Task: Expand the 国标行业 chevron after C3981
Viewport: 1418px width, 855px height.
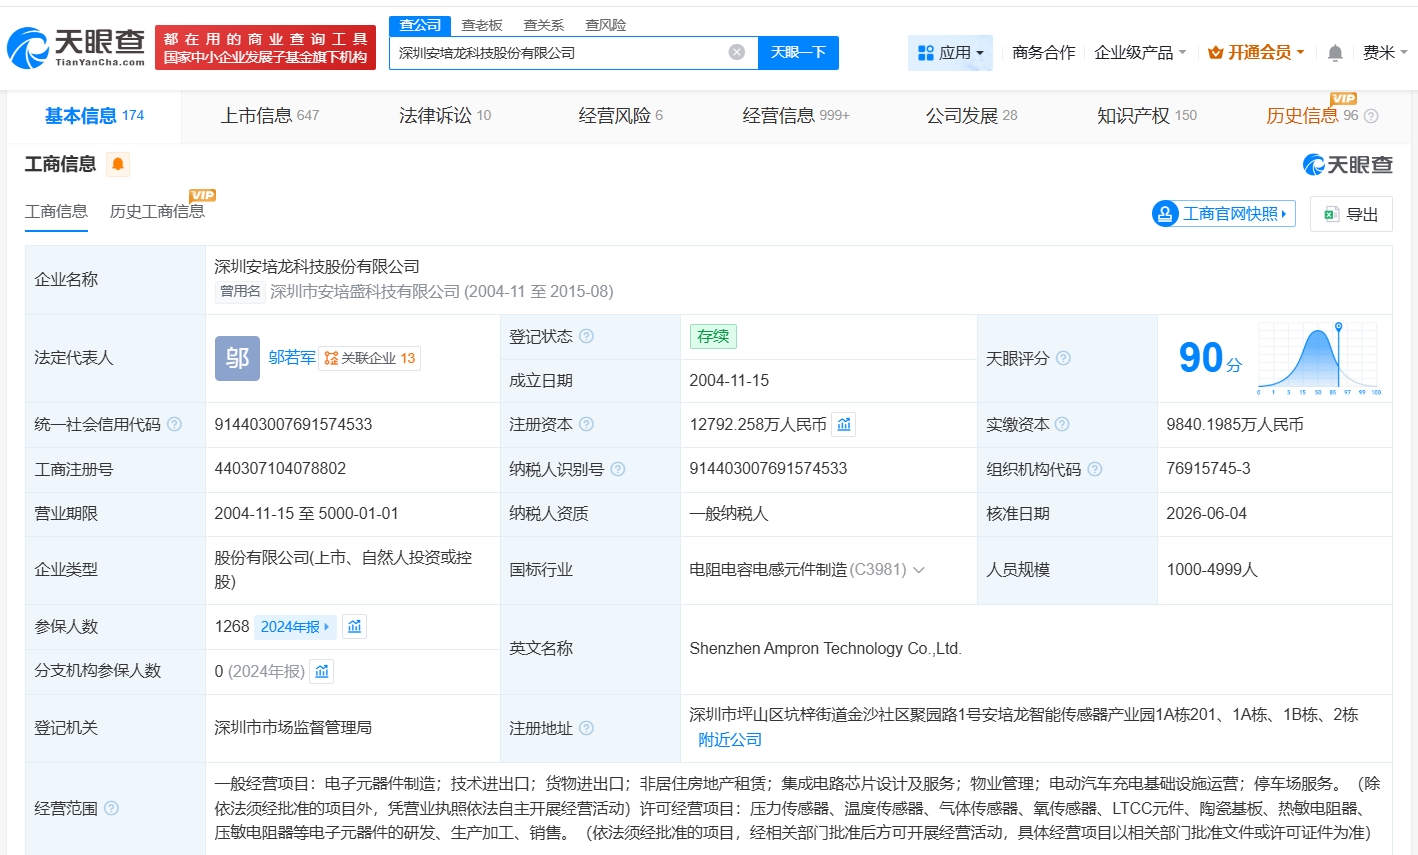Action: pos(919,570)
